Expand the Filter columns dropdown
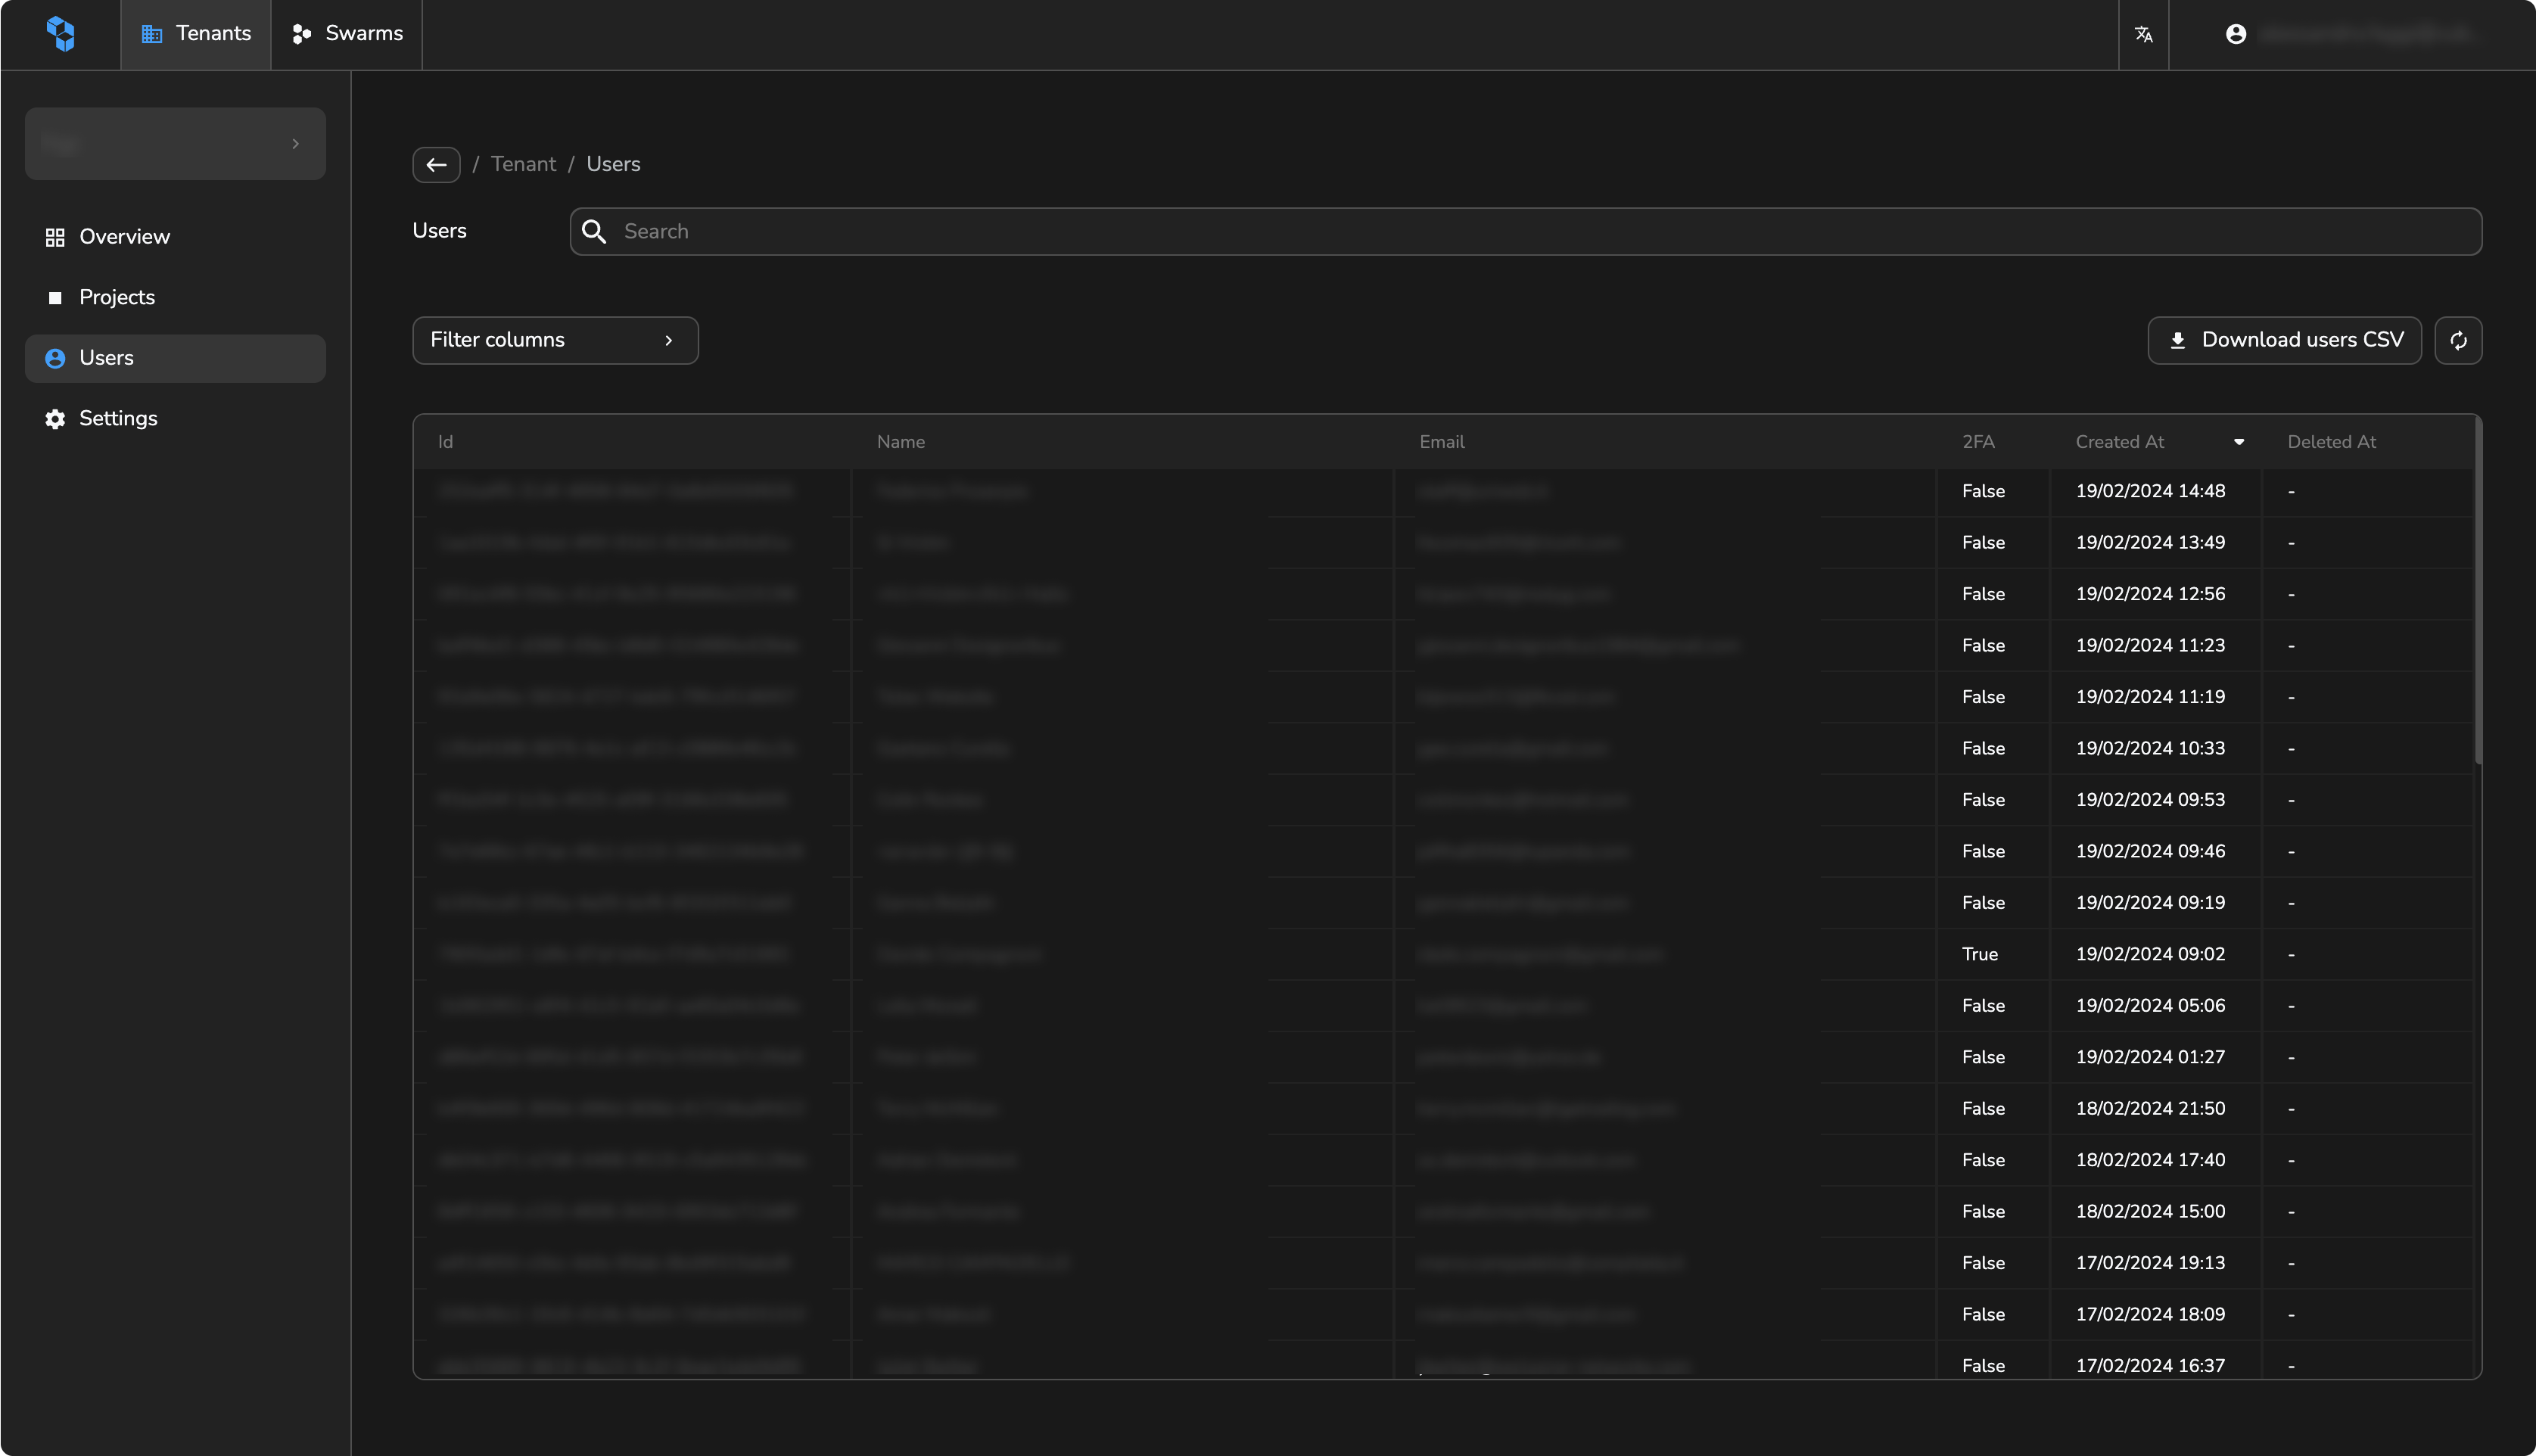The height and width of the screenshot is (1456, 2536). 555,340
